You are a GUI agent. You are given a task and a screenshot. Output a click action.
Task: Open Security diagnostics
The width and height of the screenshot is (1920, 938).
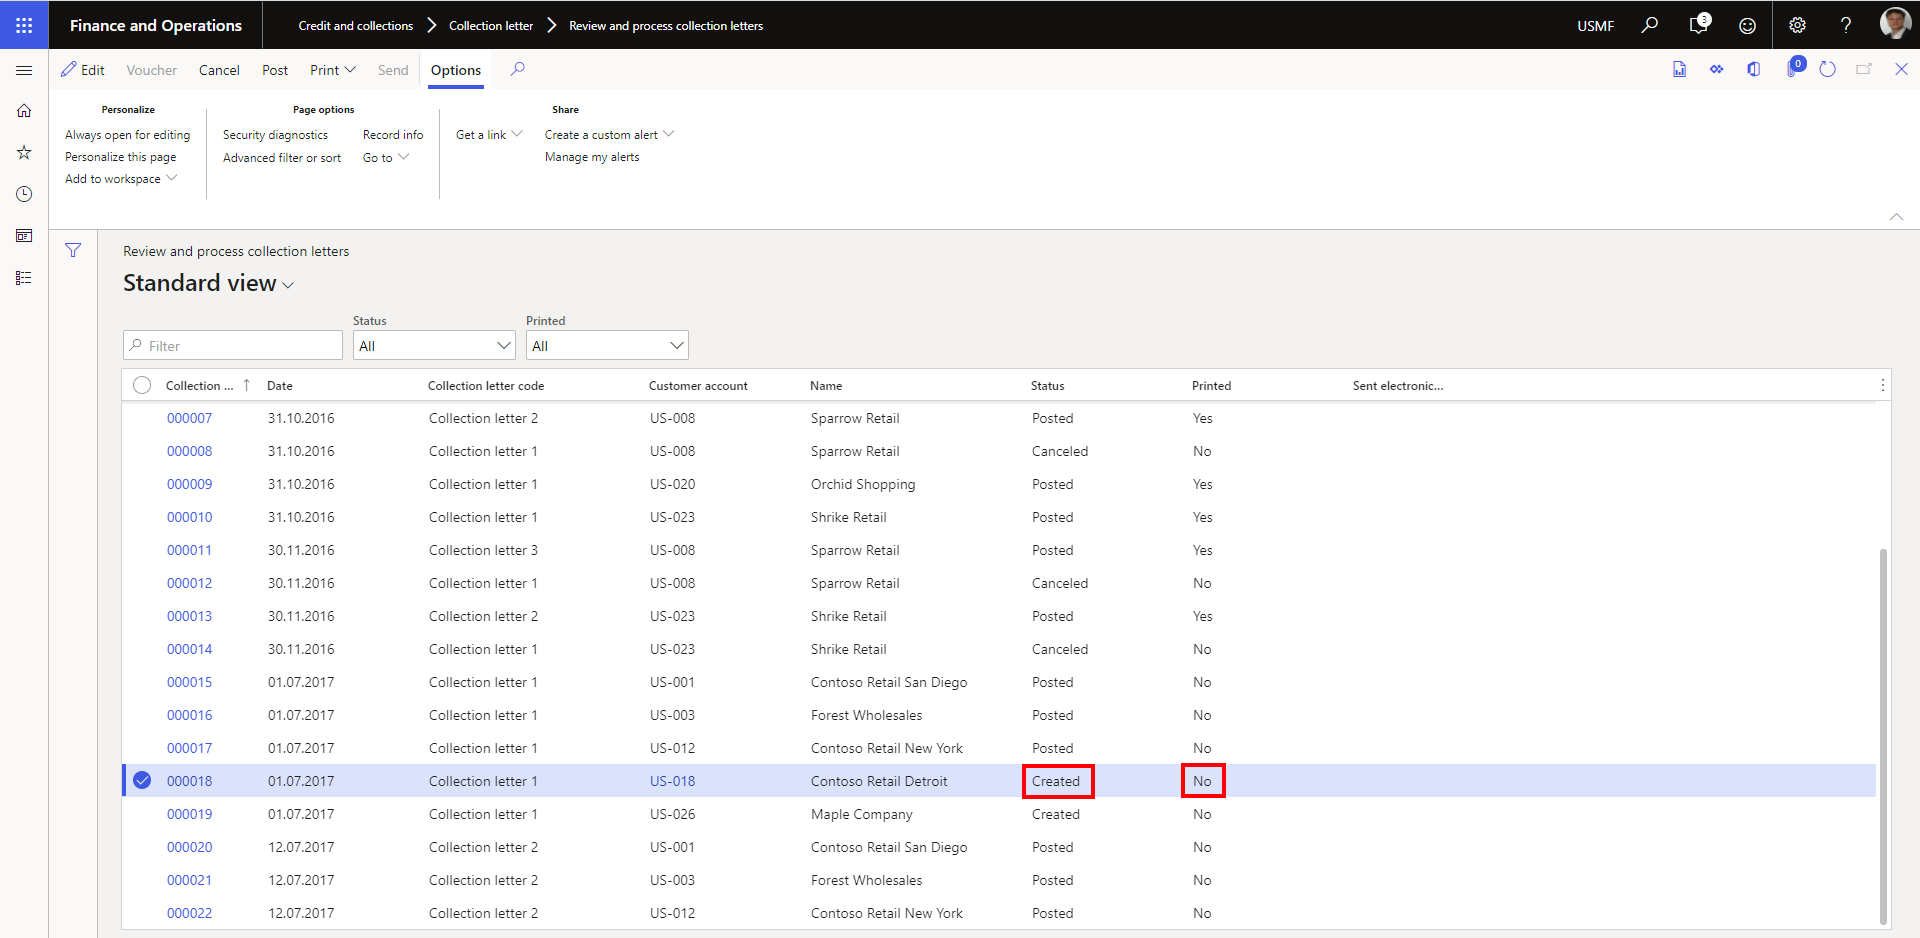[x=275, y=134]
